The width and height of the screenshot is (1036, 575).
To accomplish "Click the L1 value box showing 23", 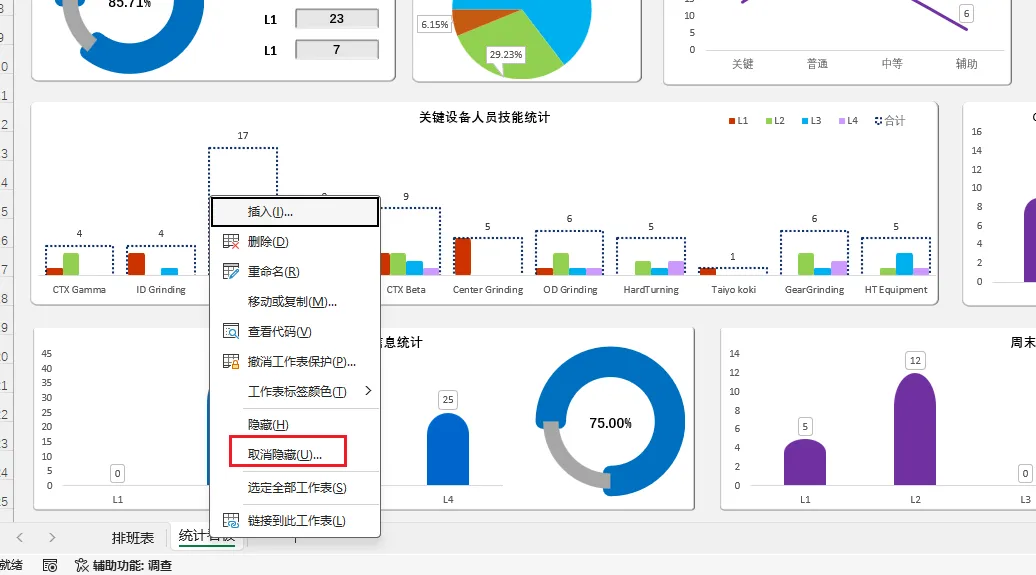I will point(337,19).
